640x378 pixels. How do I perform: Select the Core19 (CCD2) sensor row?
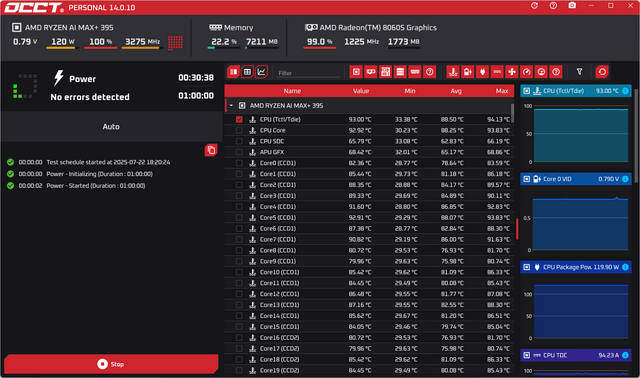coord(369,370)
